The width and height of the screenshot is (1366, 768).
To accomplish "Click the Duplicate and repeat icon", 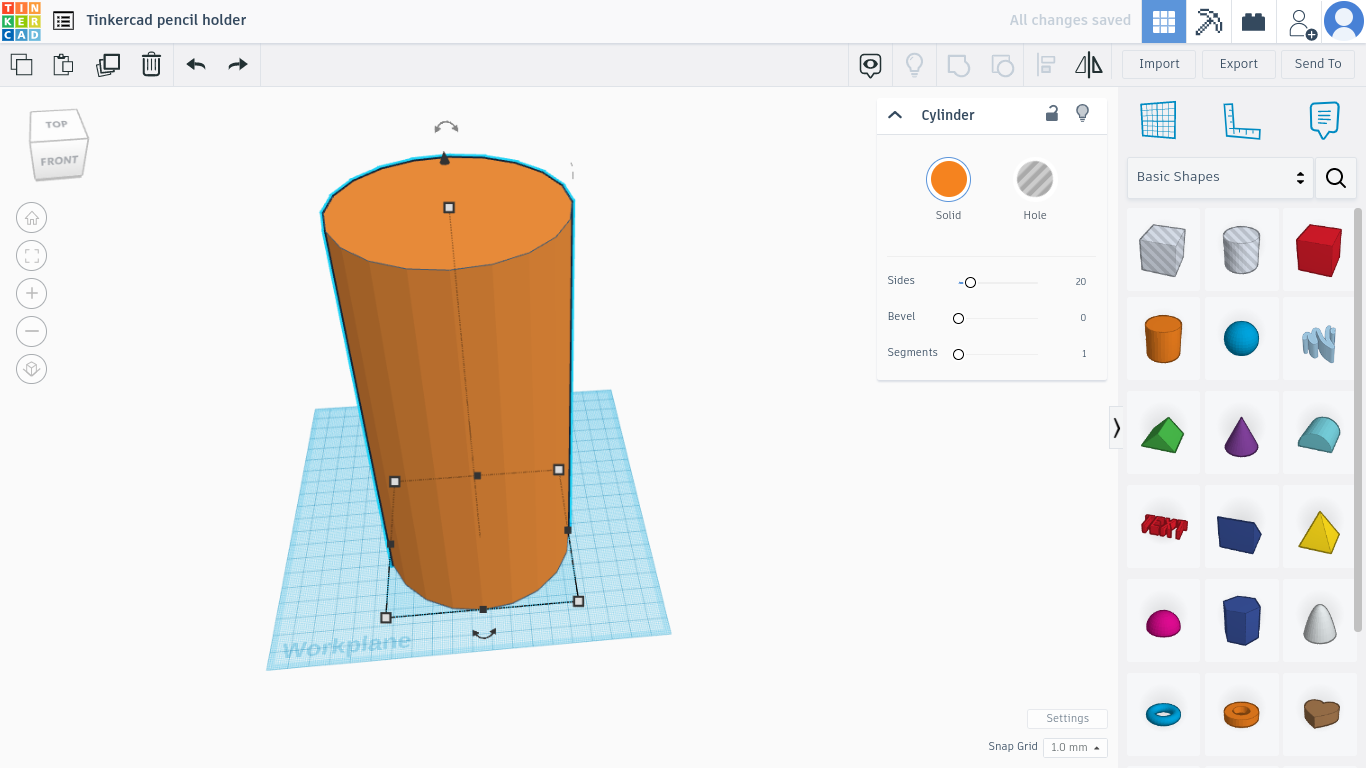I will click(x=108, y=65).
